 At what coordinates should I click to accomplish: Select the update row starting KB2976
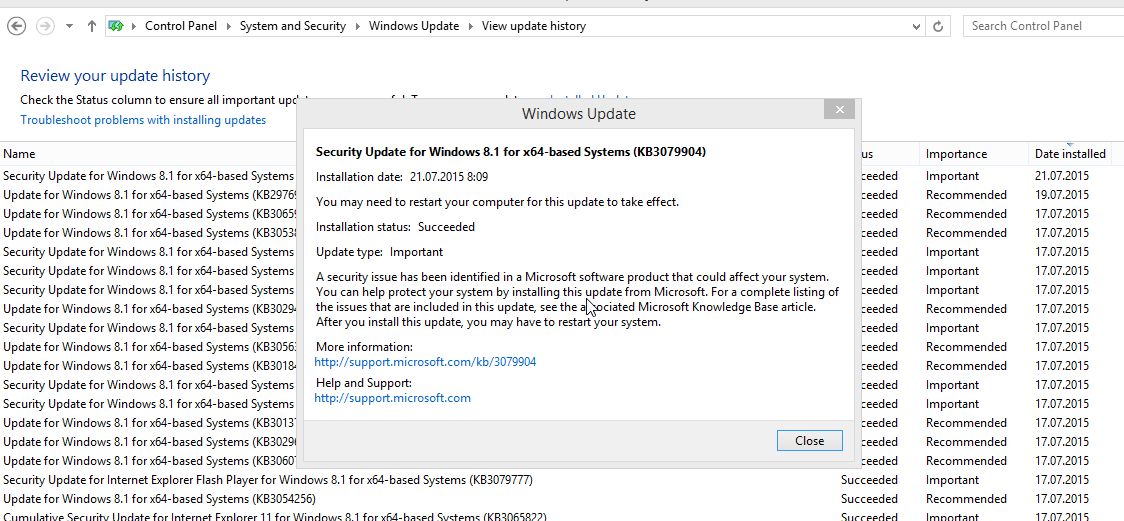point(149,194)
